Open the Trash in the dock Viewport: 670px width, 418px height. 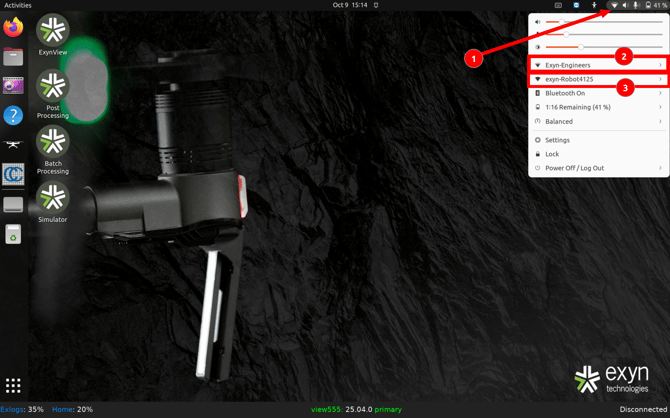point(13,234)
